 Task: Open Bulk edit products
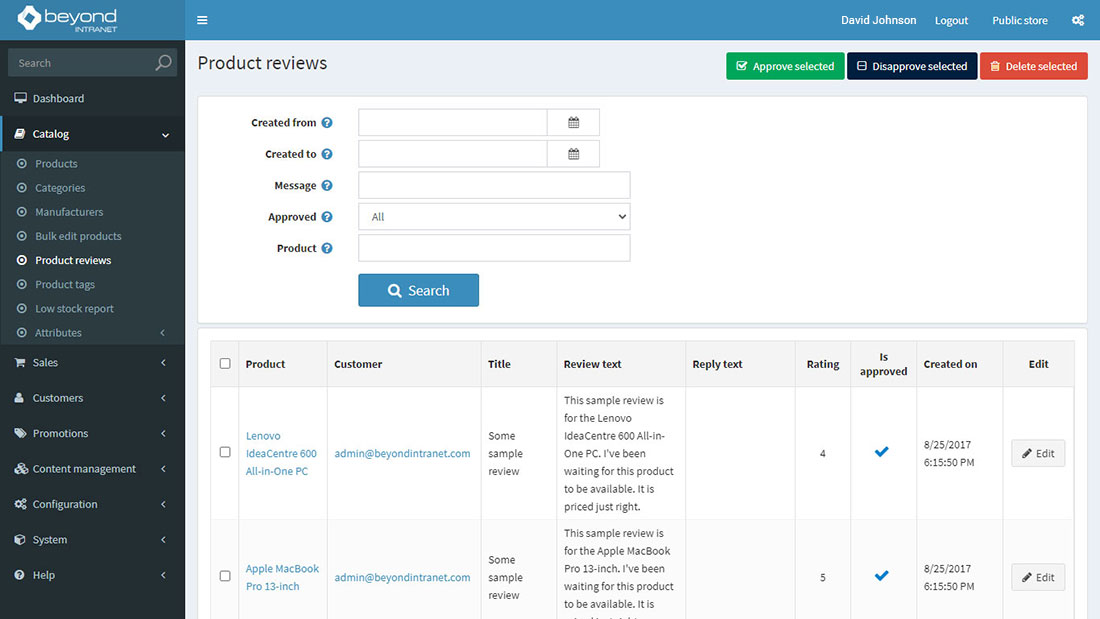pyautogui.click(x=76, y=235)
